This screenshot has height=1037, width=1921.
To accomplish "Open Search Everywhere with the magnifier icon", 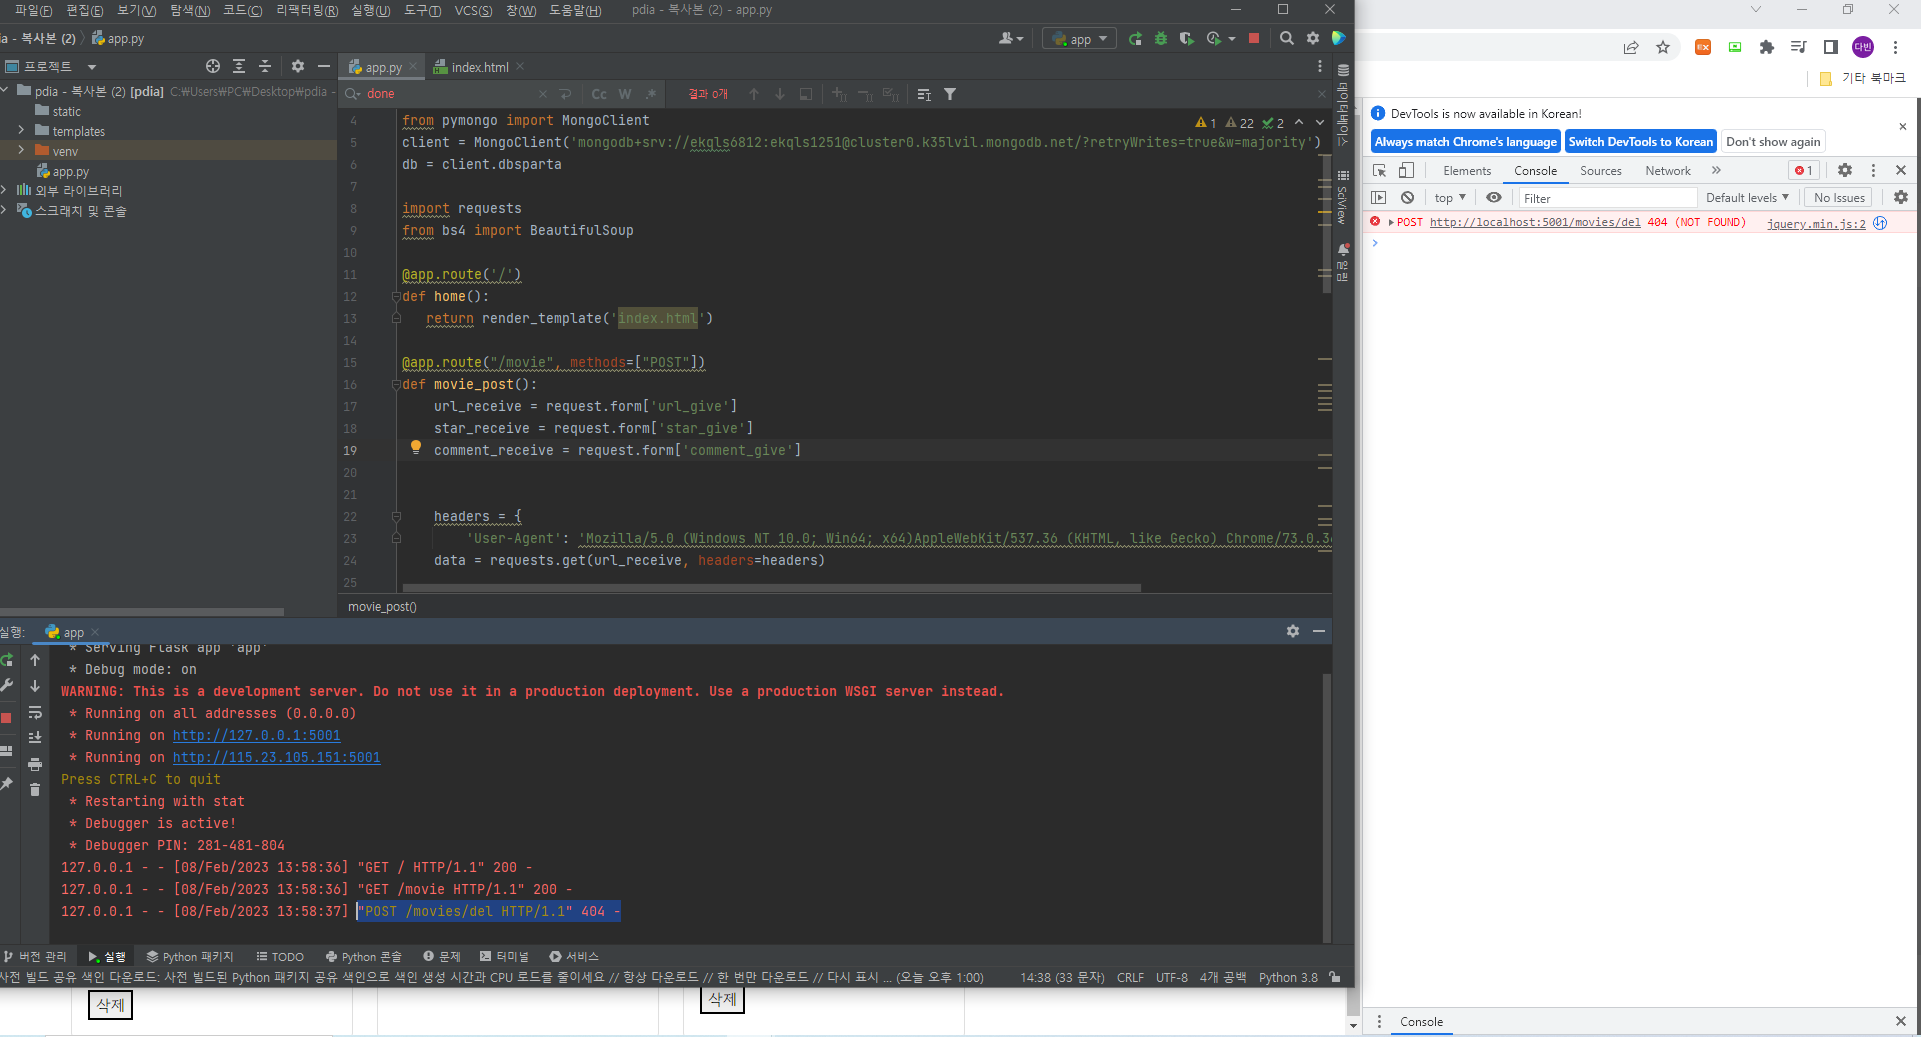I will (1287, 39).
